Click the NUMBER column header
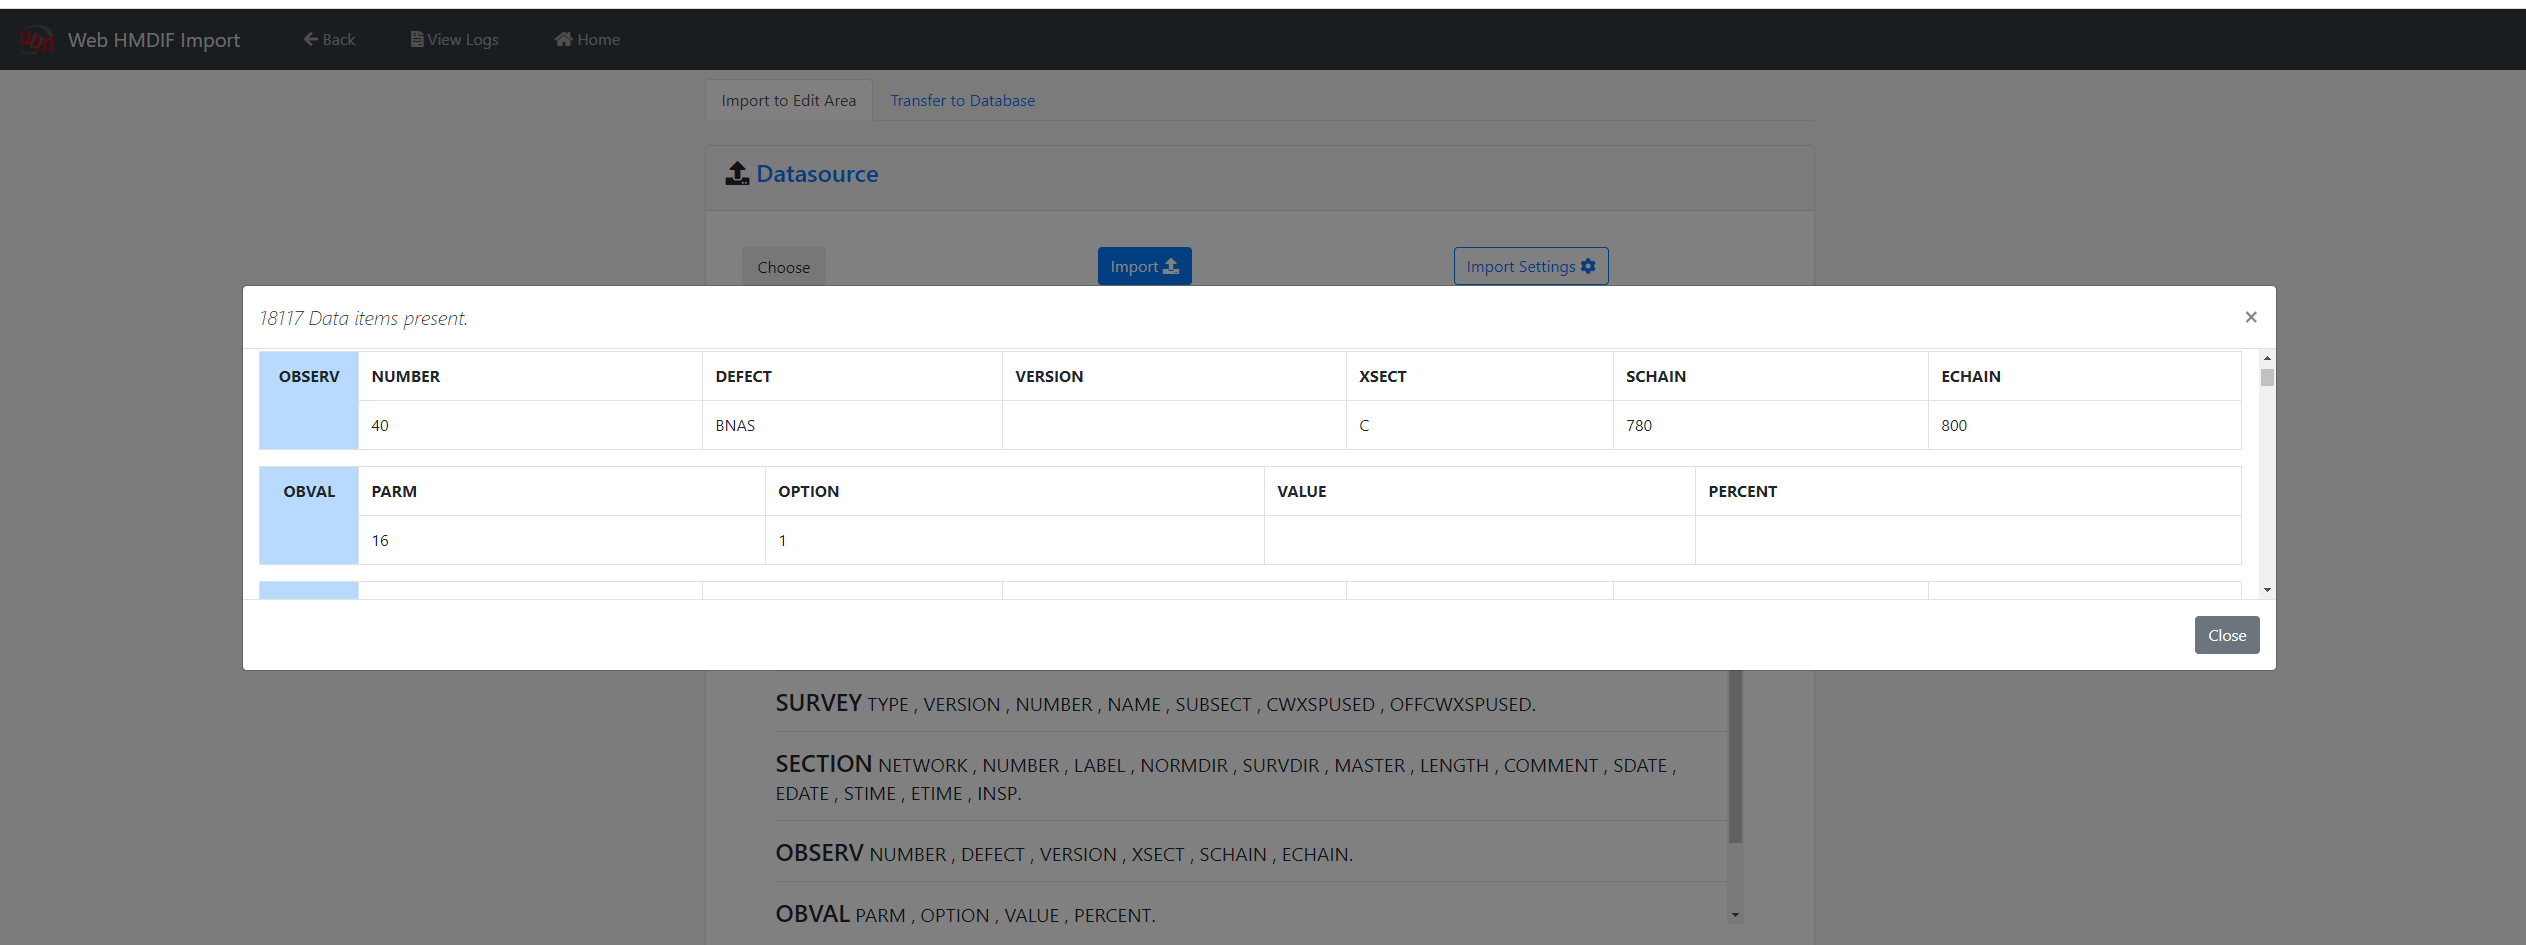 [530, 376]
